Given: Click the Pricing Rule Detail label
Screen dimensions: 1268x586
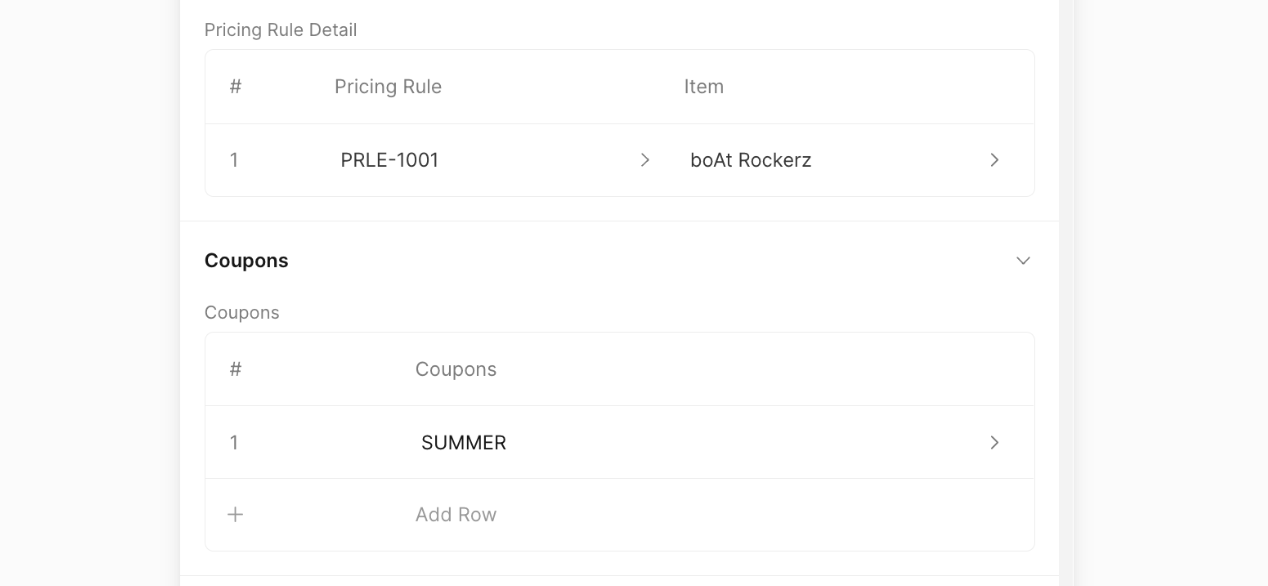Looking at the screenshot, I should coord(281,30).
